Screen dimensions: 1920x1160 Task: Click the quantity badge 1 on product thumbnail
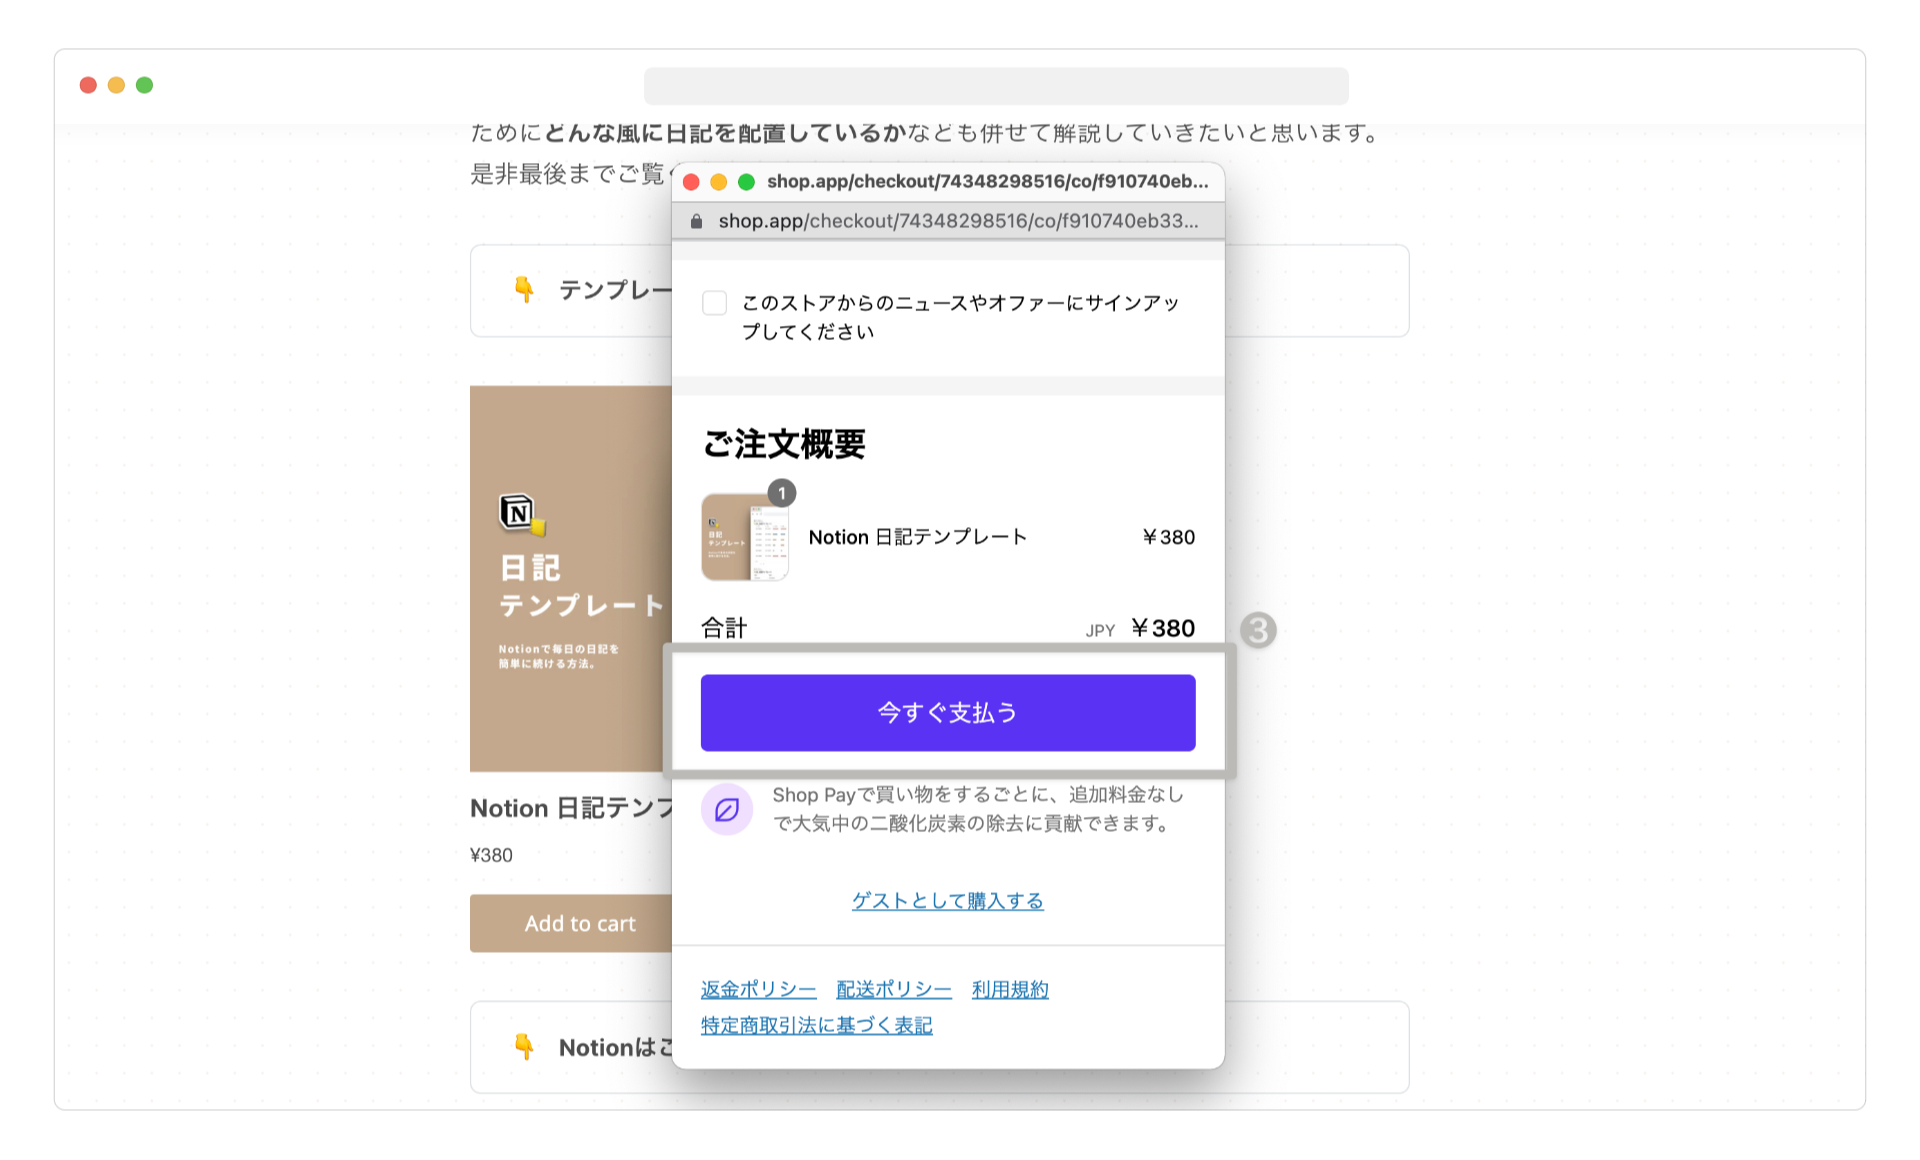point(782,493)
